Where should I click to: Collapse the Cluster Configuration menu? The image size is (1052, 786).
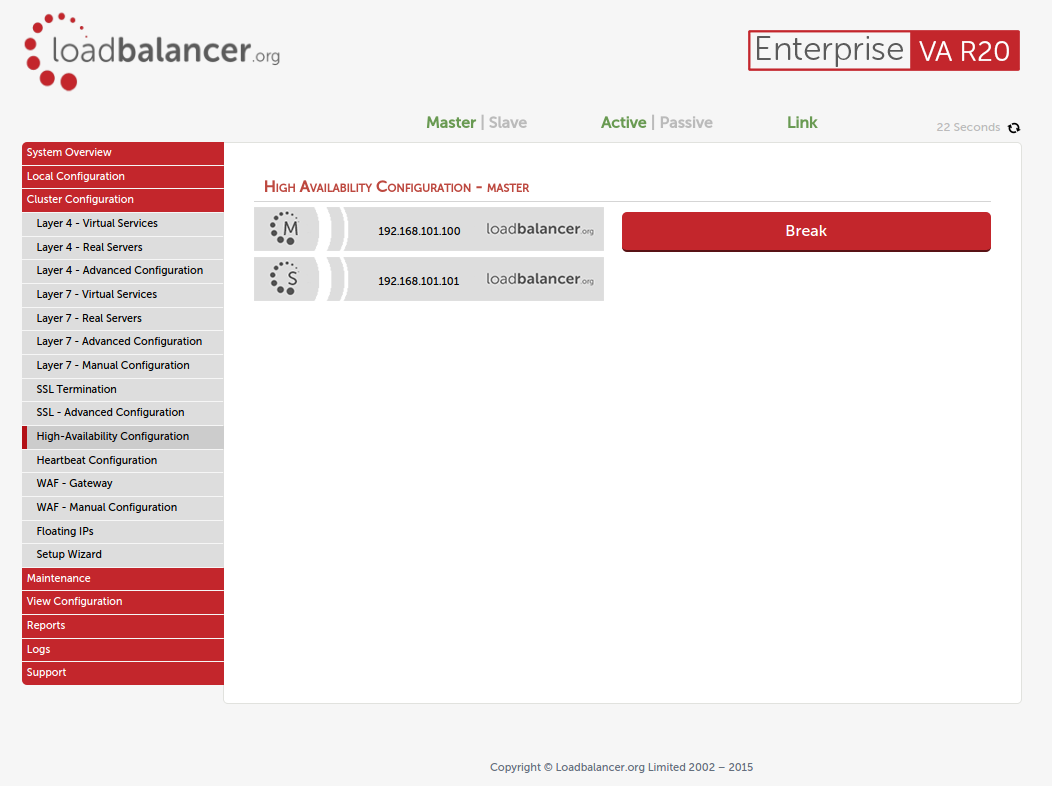[x=123, y=200]
